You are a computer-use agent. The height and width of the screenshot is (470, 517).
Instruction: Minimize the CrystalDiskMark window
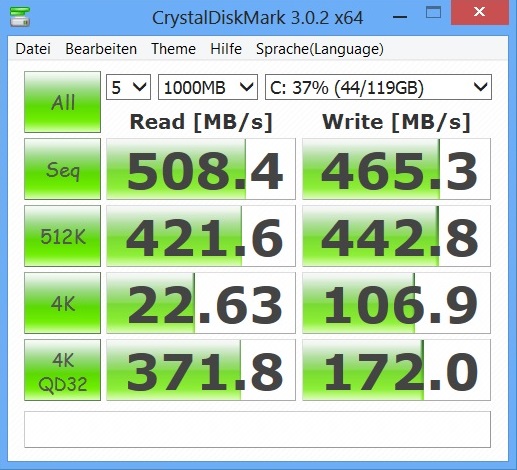(x=400, y=16)
